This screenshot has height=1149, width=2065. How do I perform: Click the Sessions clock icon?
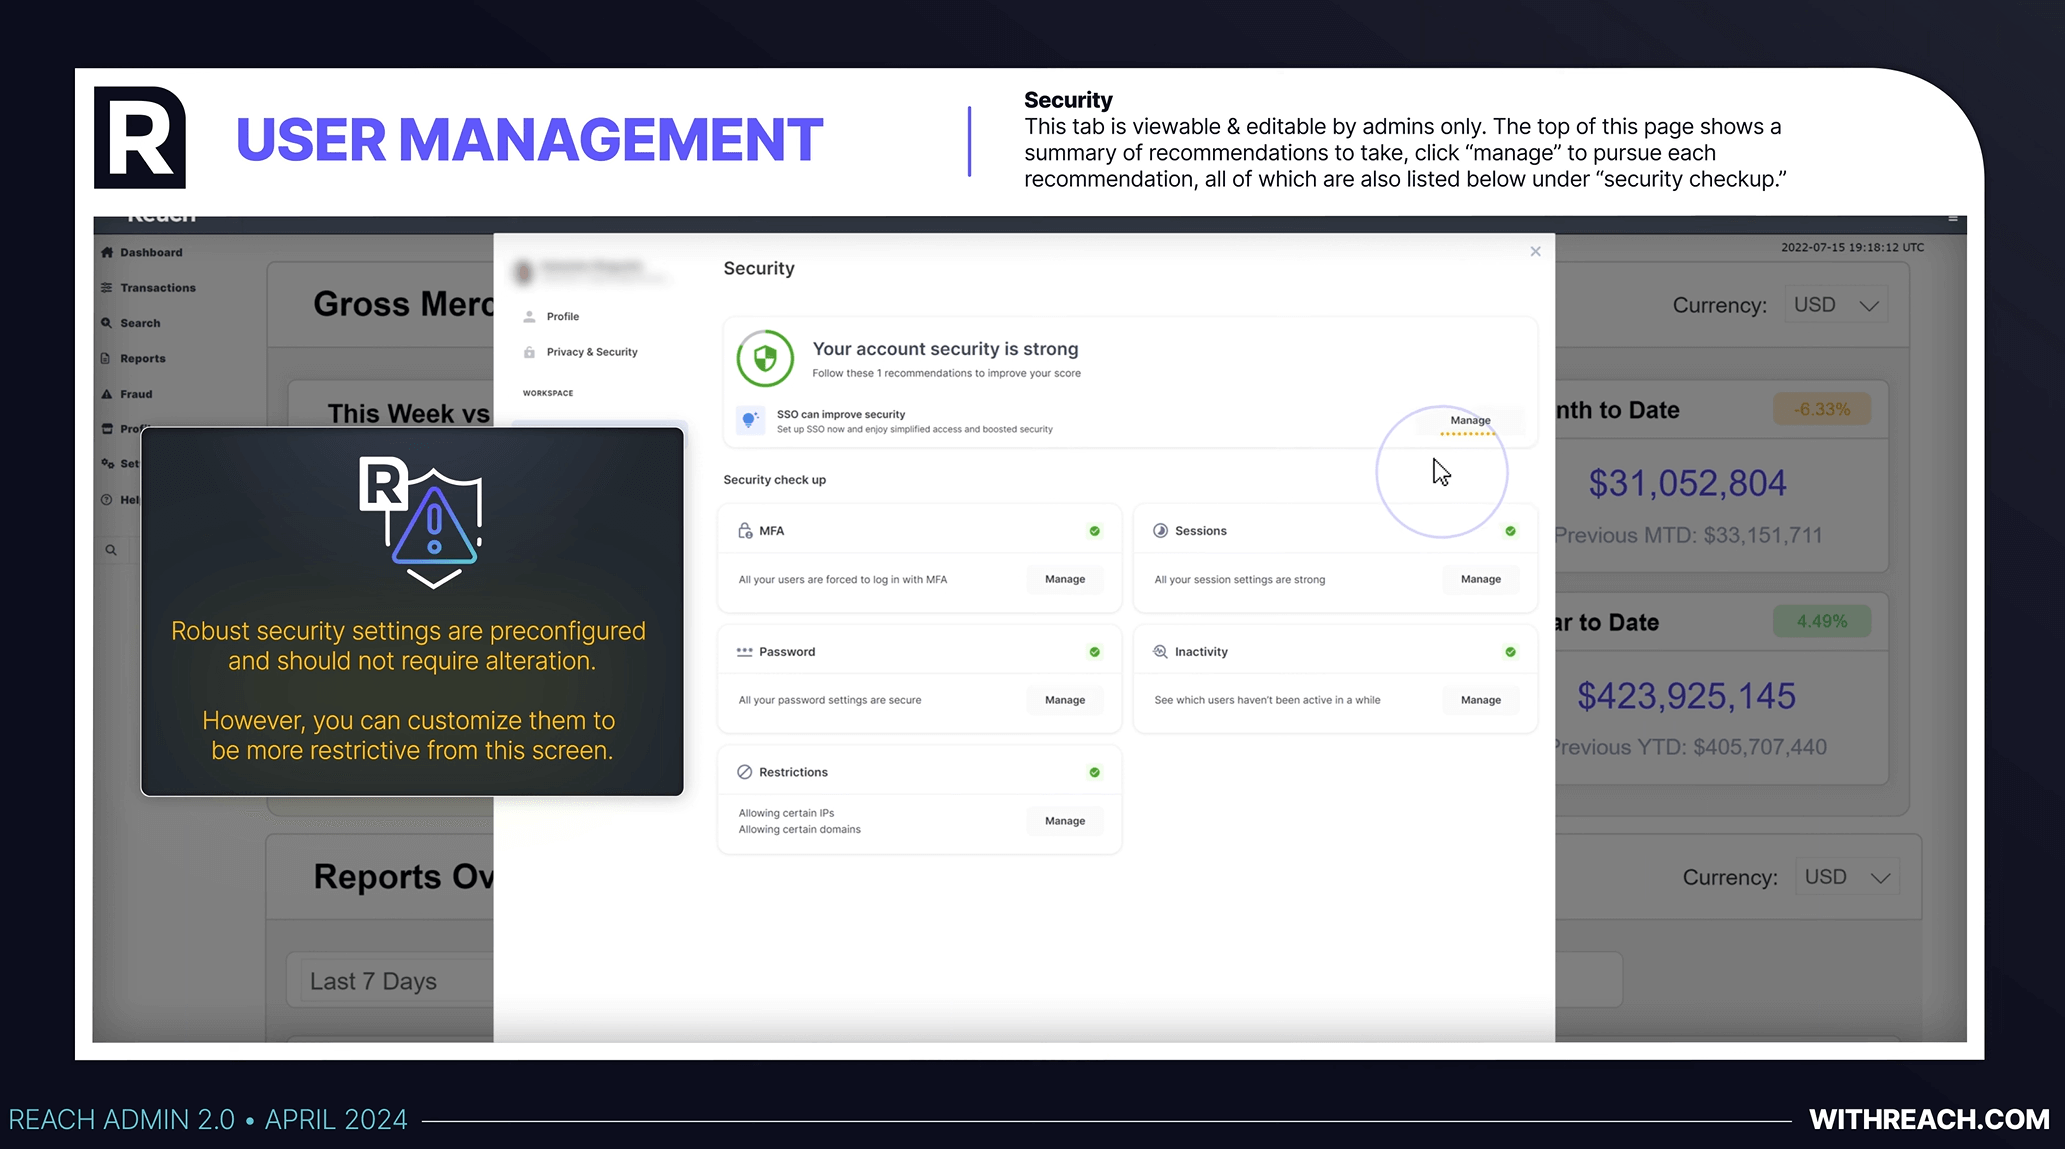click(x=1160, y=531)
